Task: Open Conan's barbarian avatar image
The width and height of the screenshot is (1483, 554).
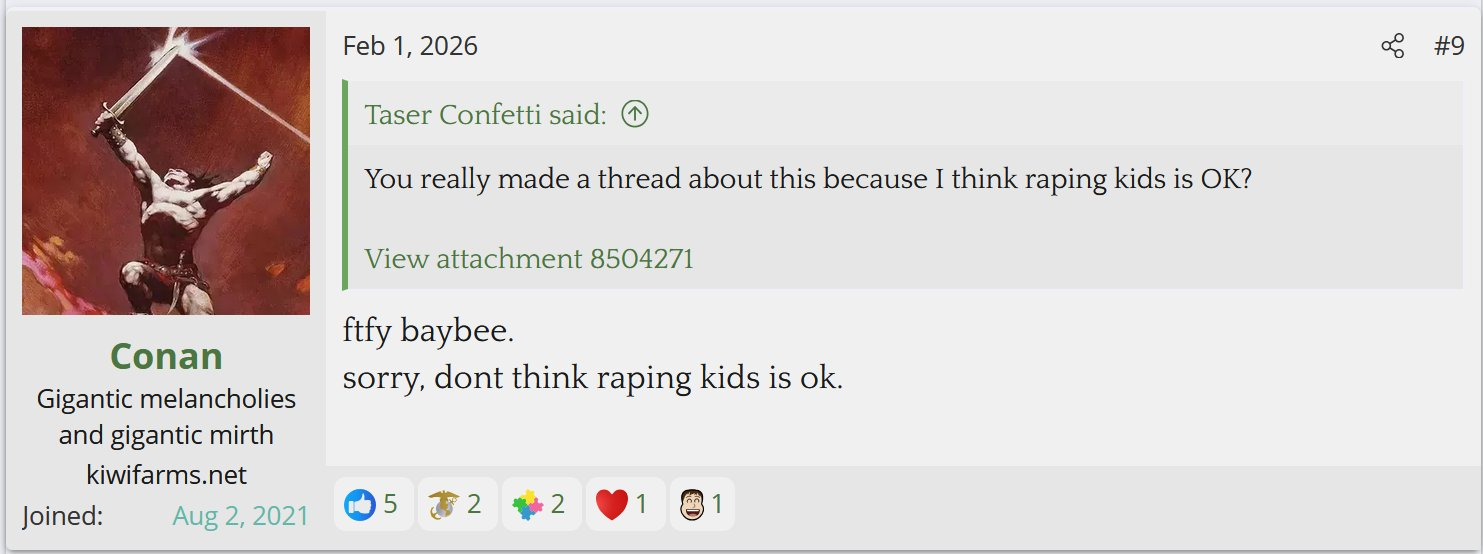Action: click(x=166, y=171)
